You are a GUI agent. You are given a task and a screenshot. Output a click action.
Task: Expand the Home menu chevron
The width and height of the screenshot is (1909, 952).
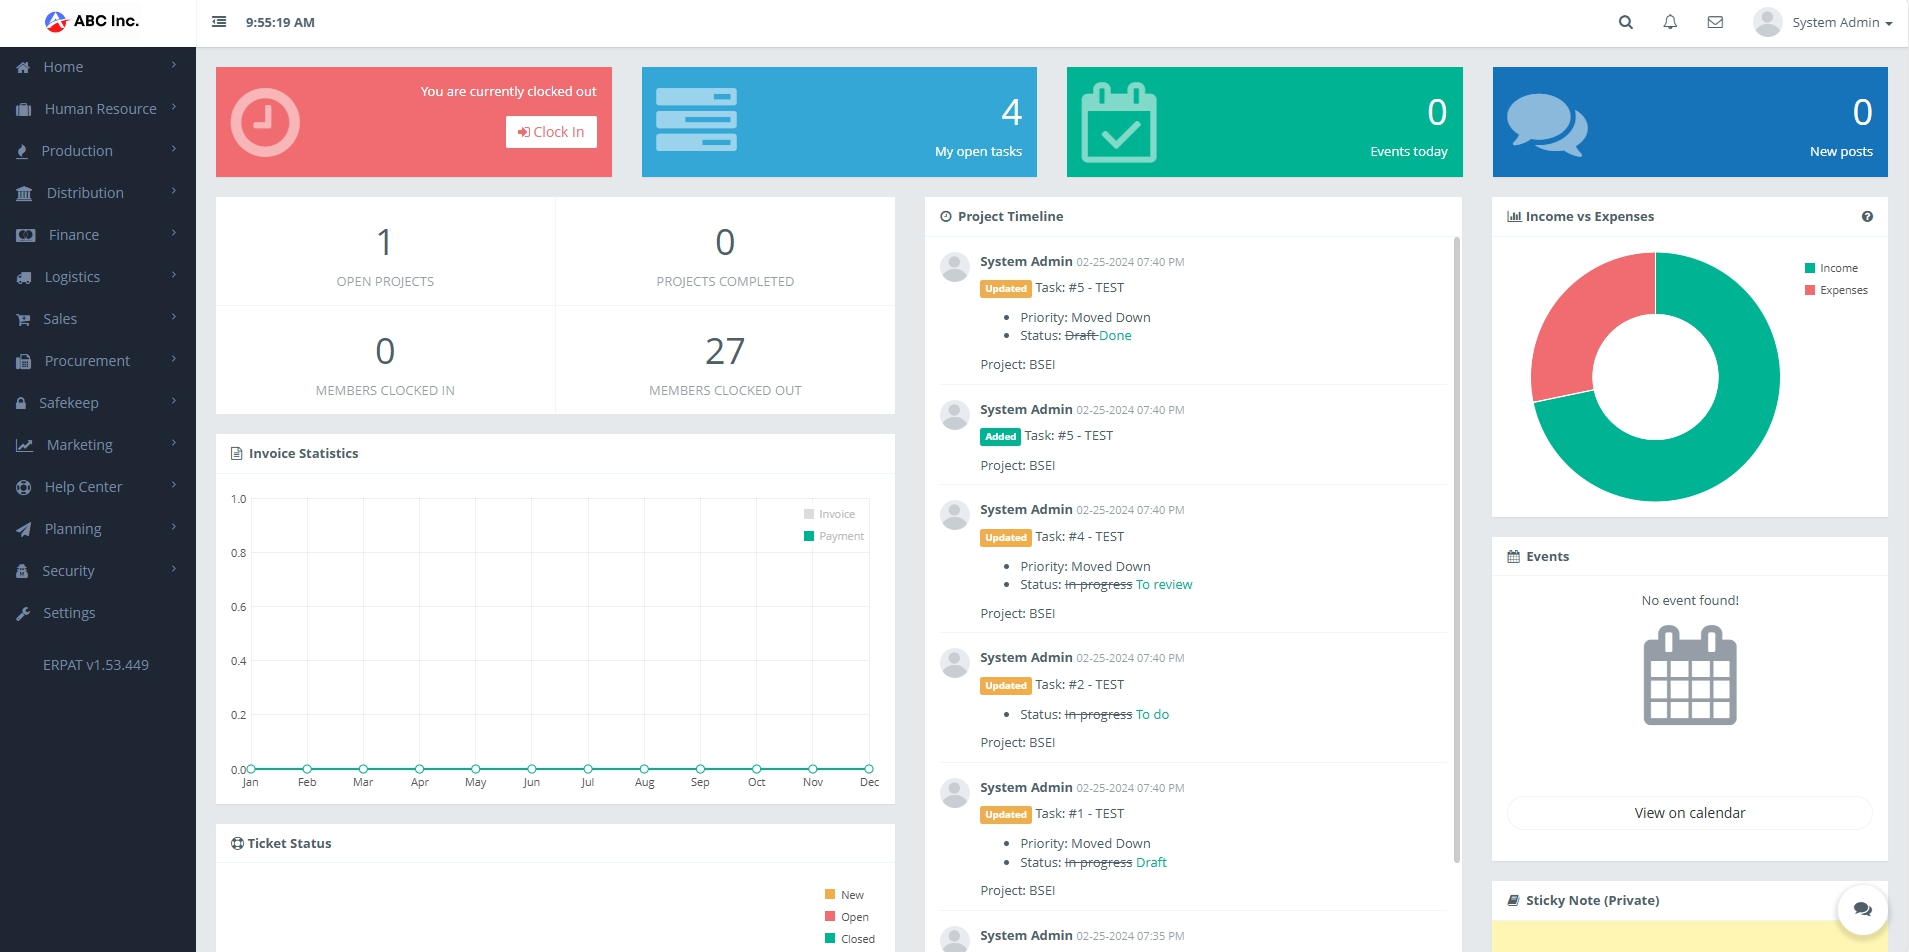pyautogui.click(x=174, y=65)
